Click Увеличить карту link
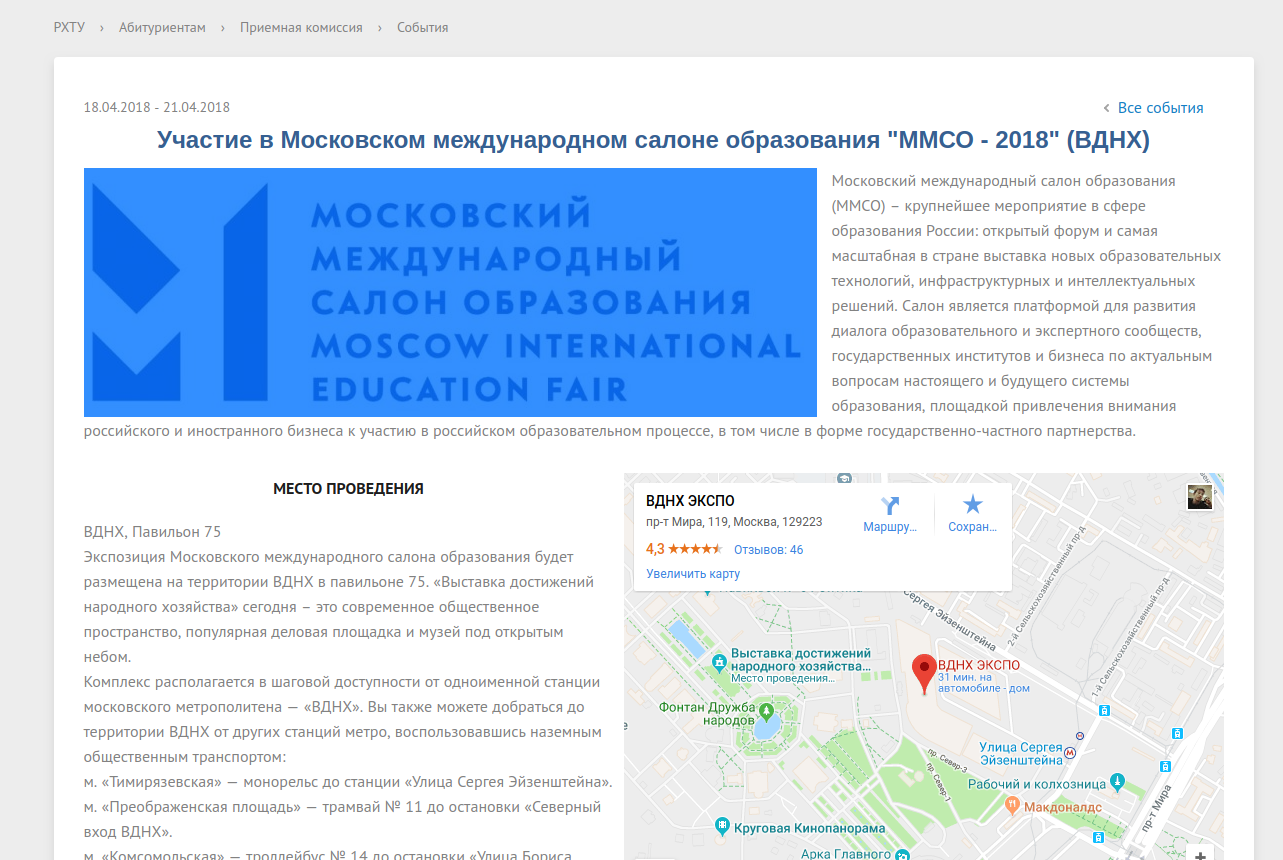The width and height of the screenshot is (1283, 860). coord(693,574)
